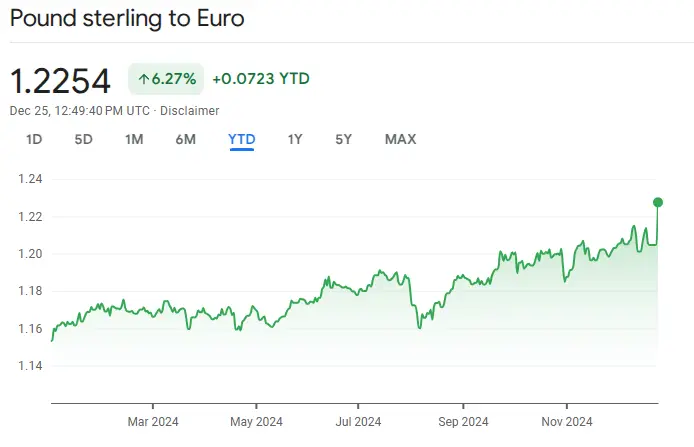Click the Sep 2024 axis label
The width and height of the screenshot is (694, 447).
pos(462,421)
